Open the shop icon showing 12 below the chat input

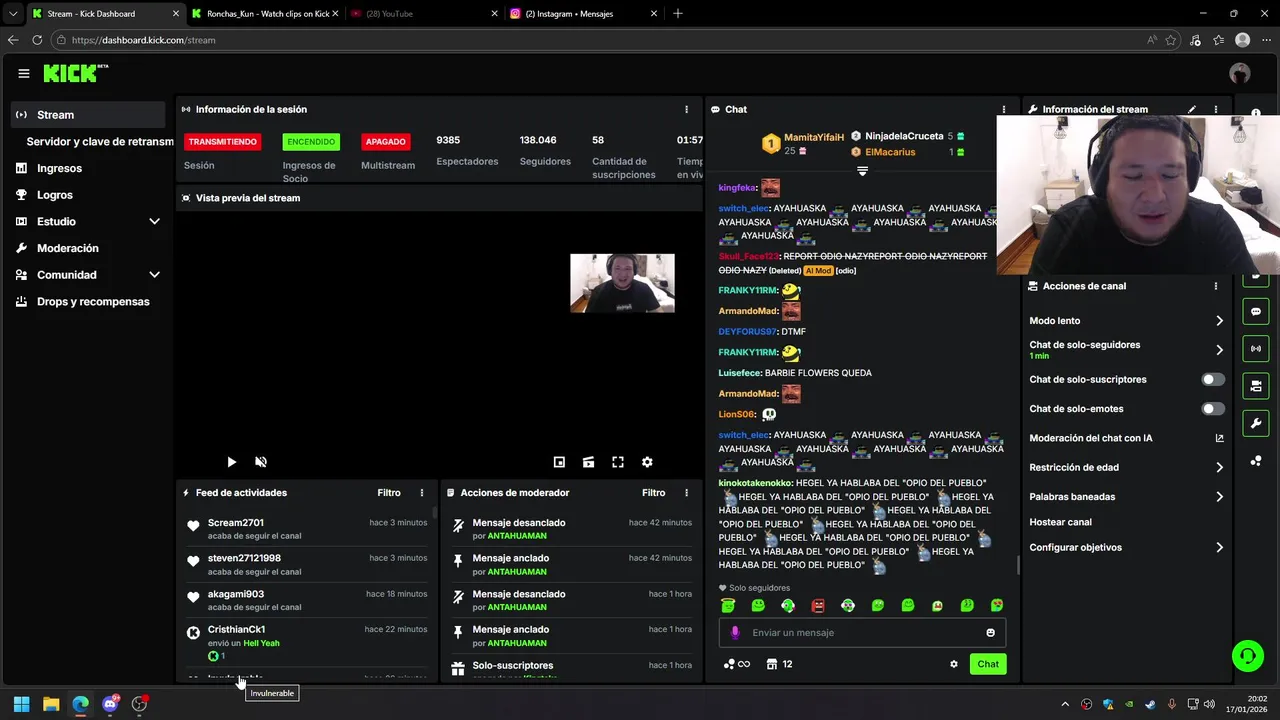780,664
